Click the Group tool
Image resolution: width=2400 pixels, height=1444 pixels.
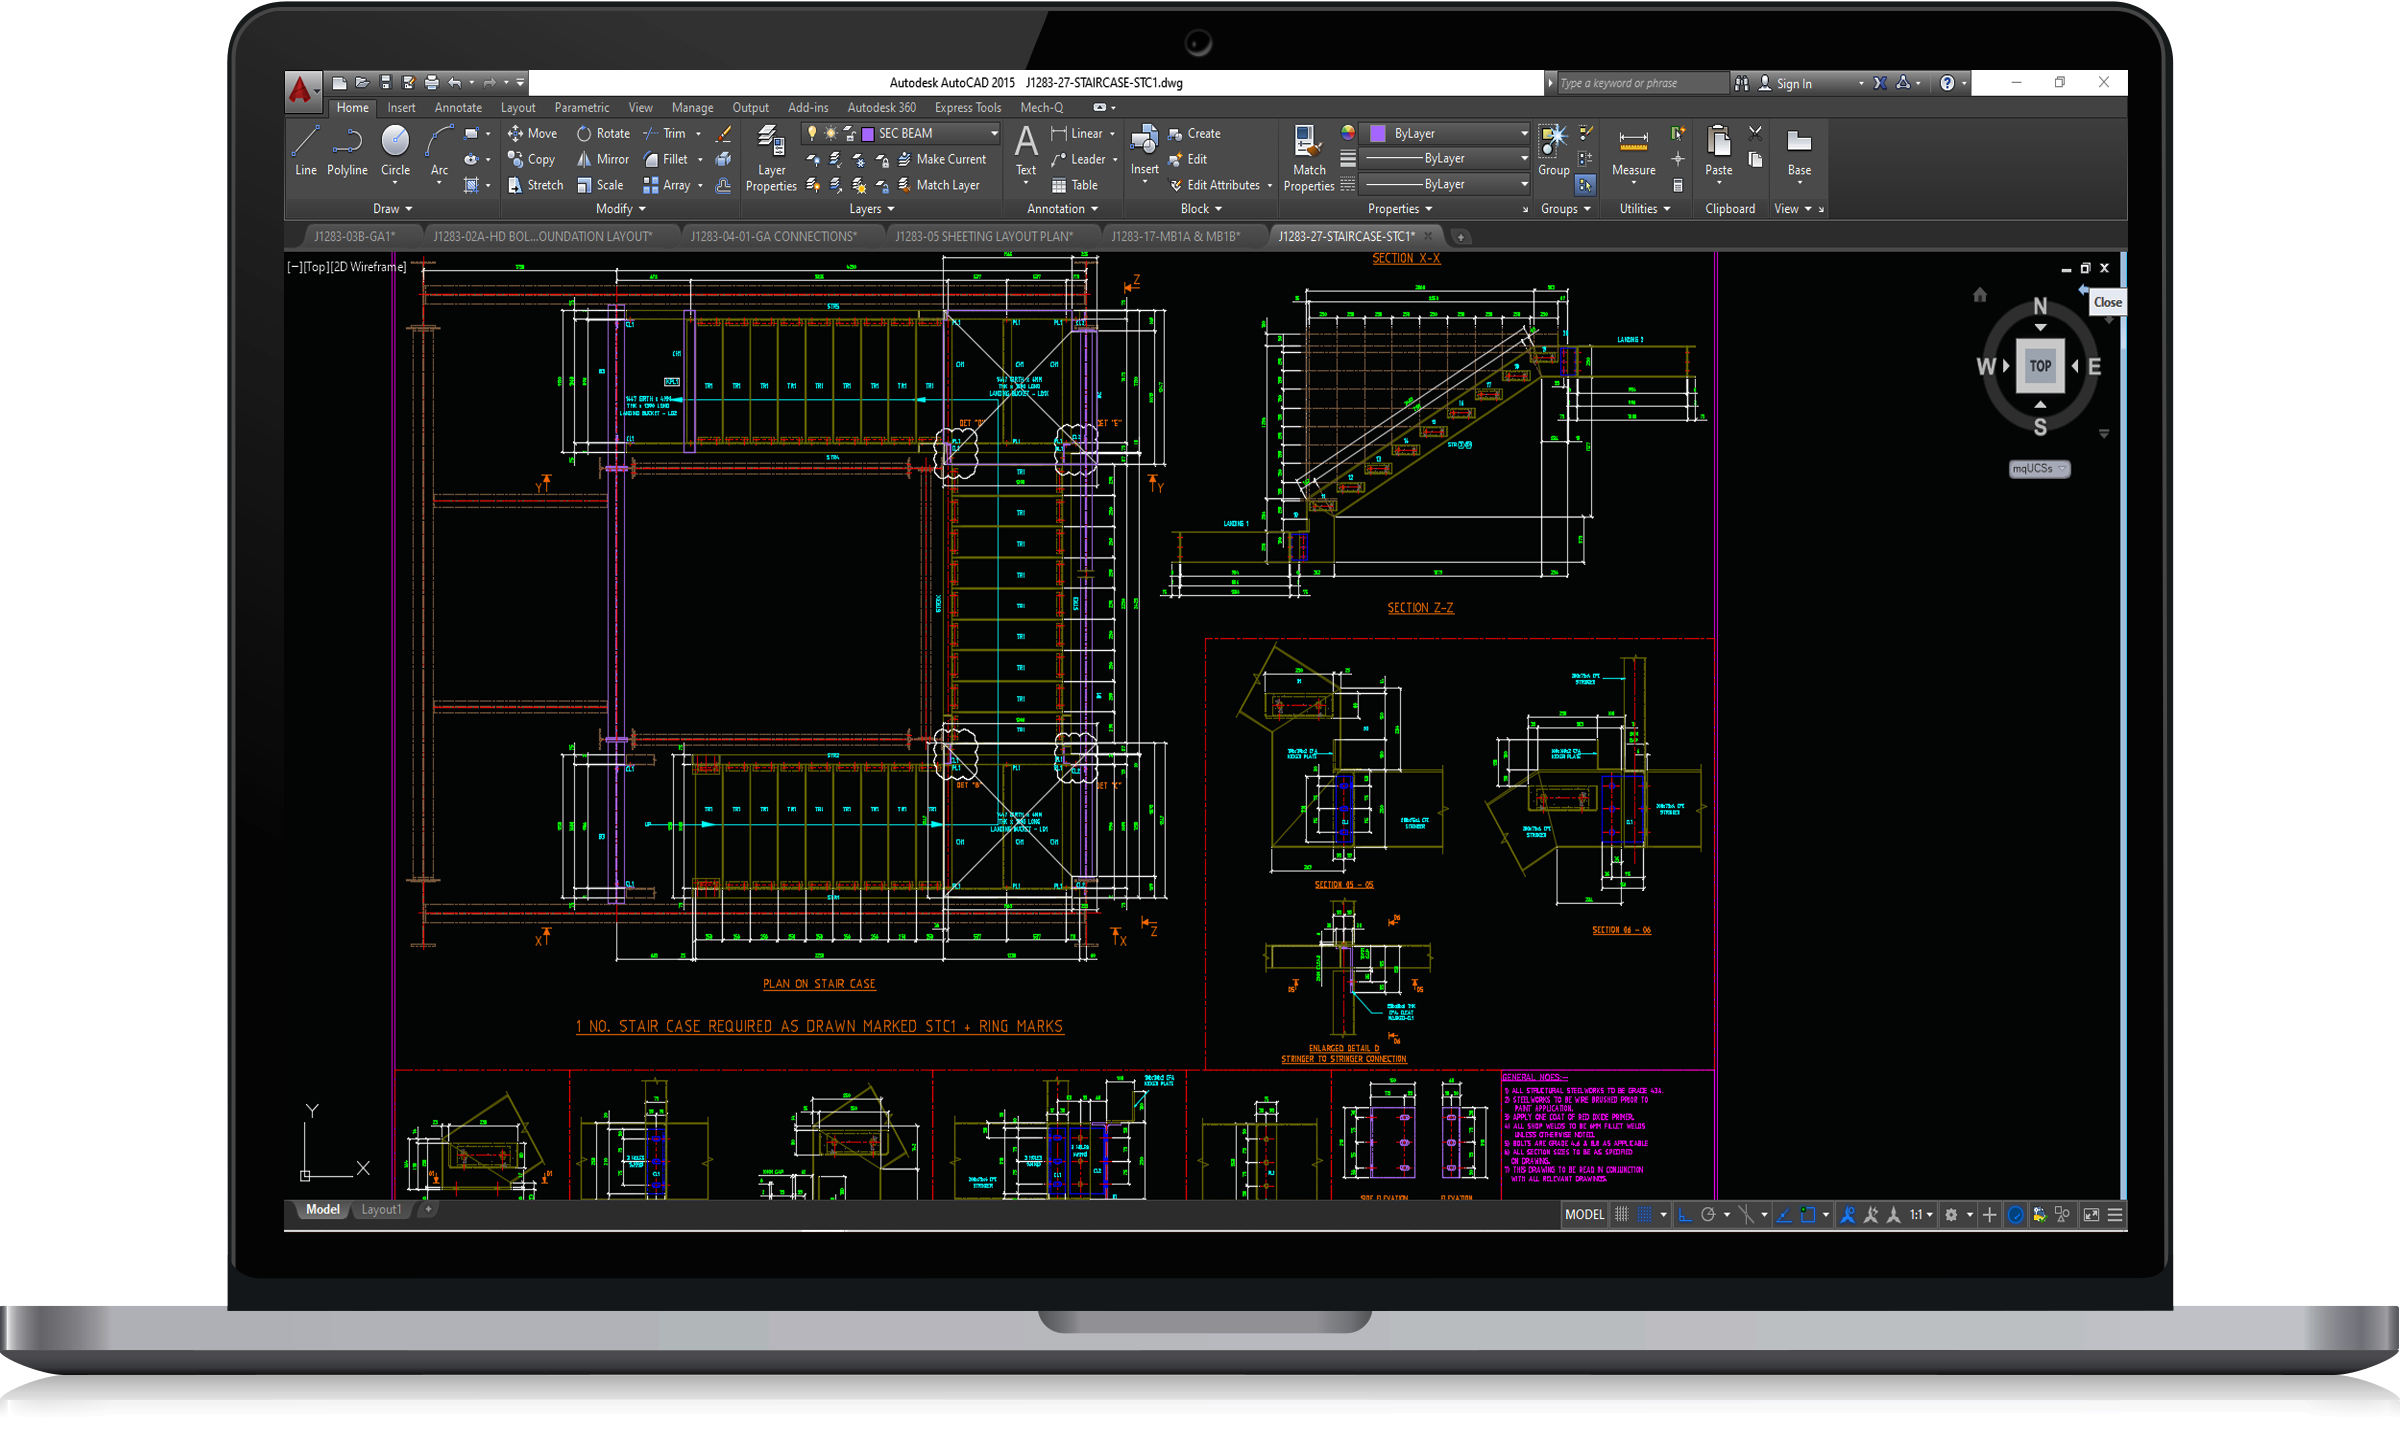click(1553, 151)
